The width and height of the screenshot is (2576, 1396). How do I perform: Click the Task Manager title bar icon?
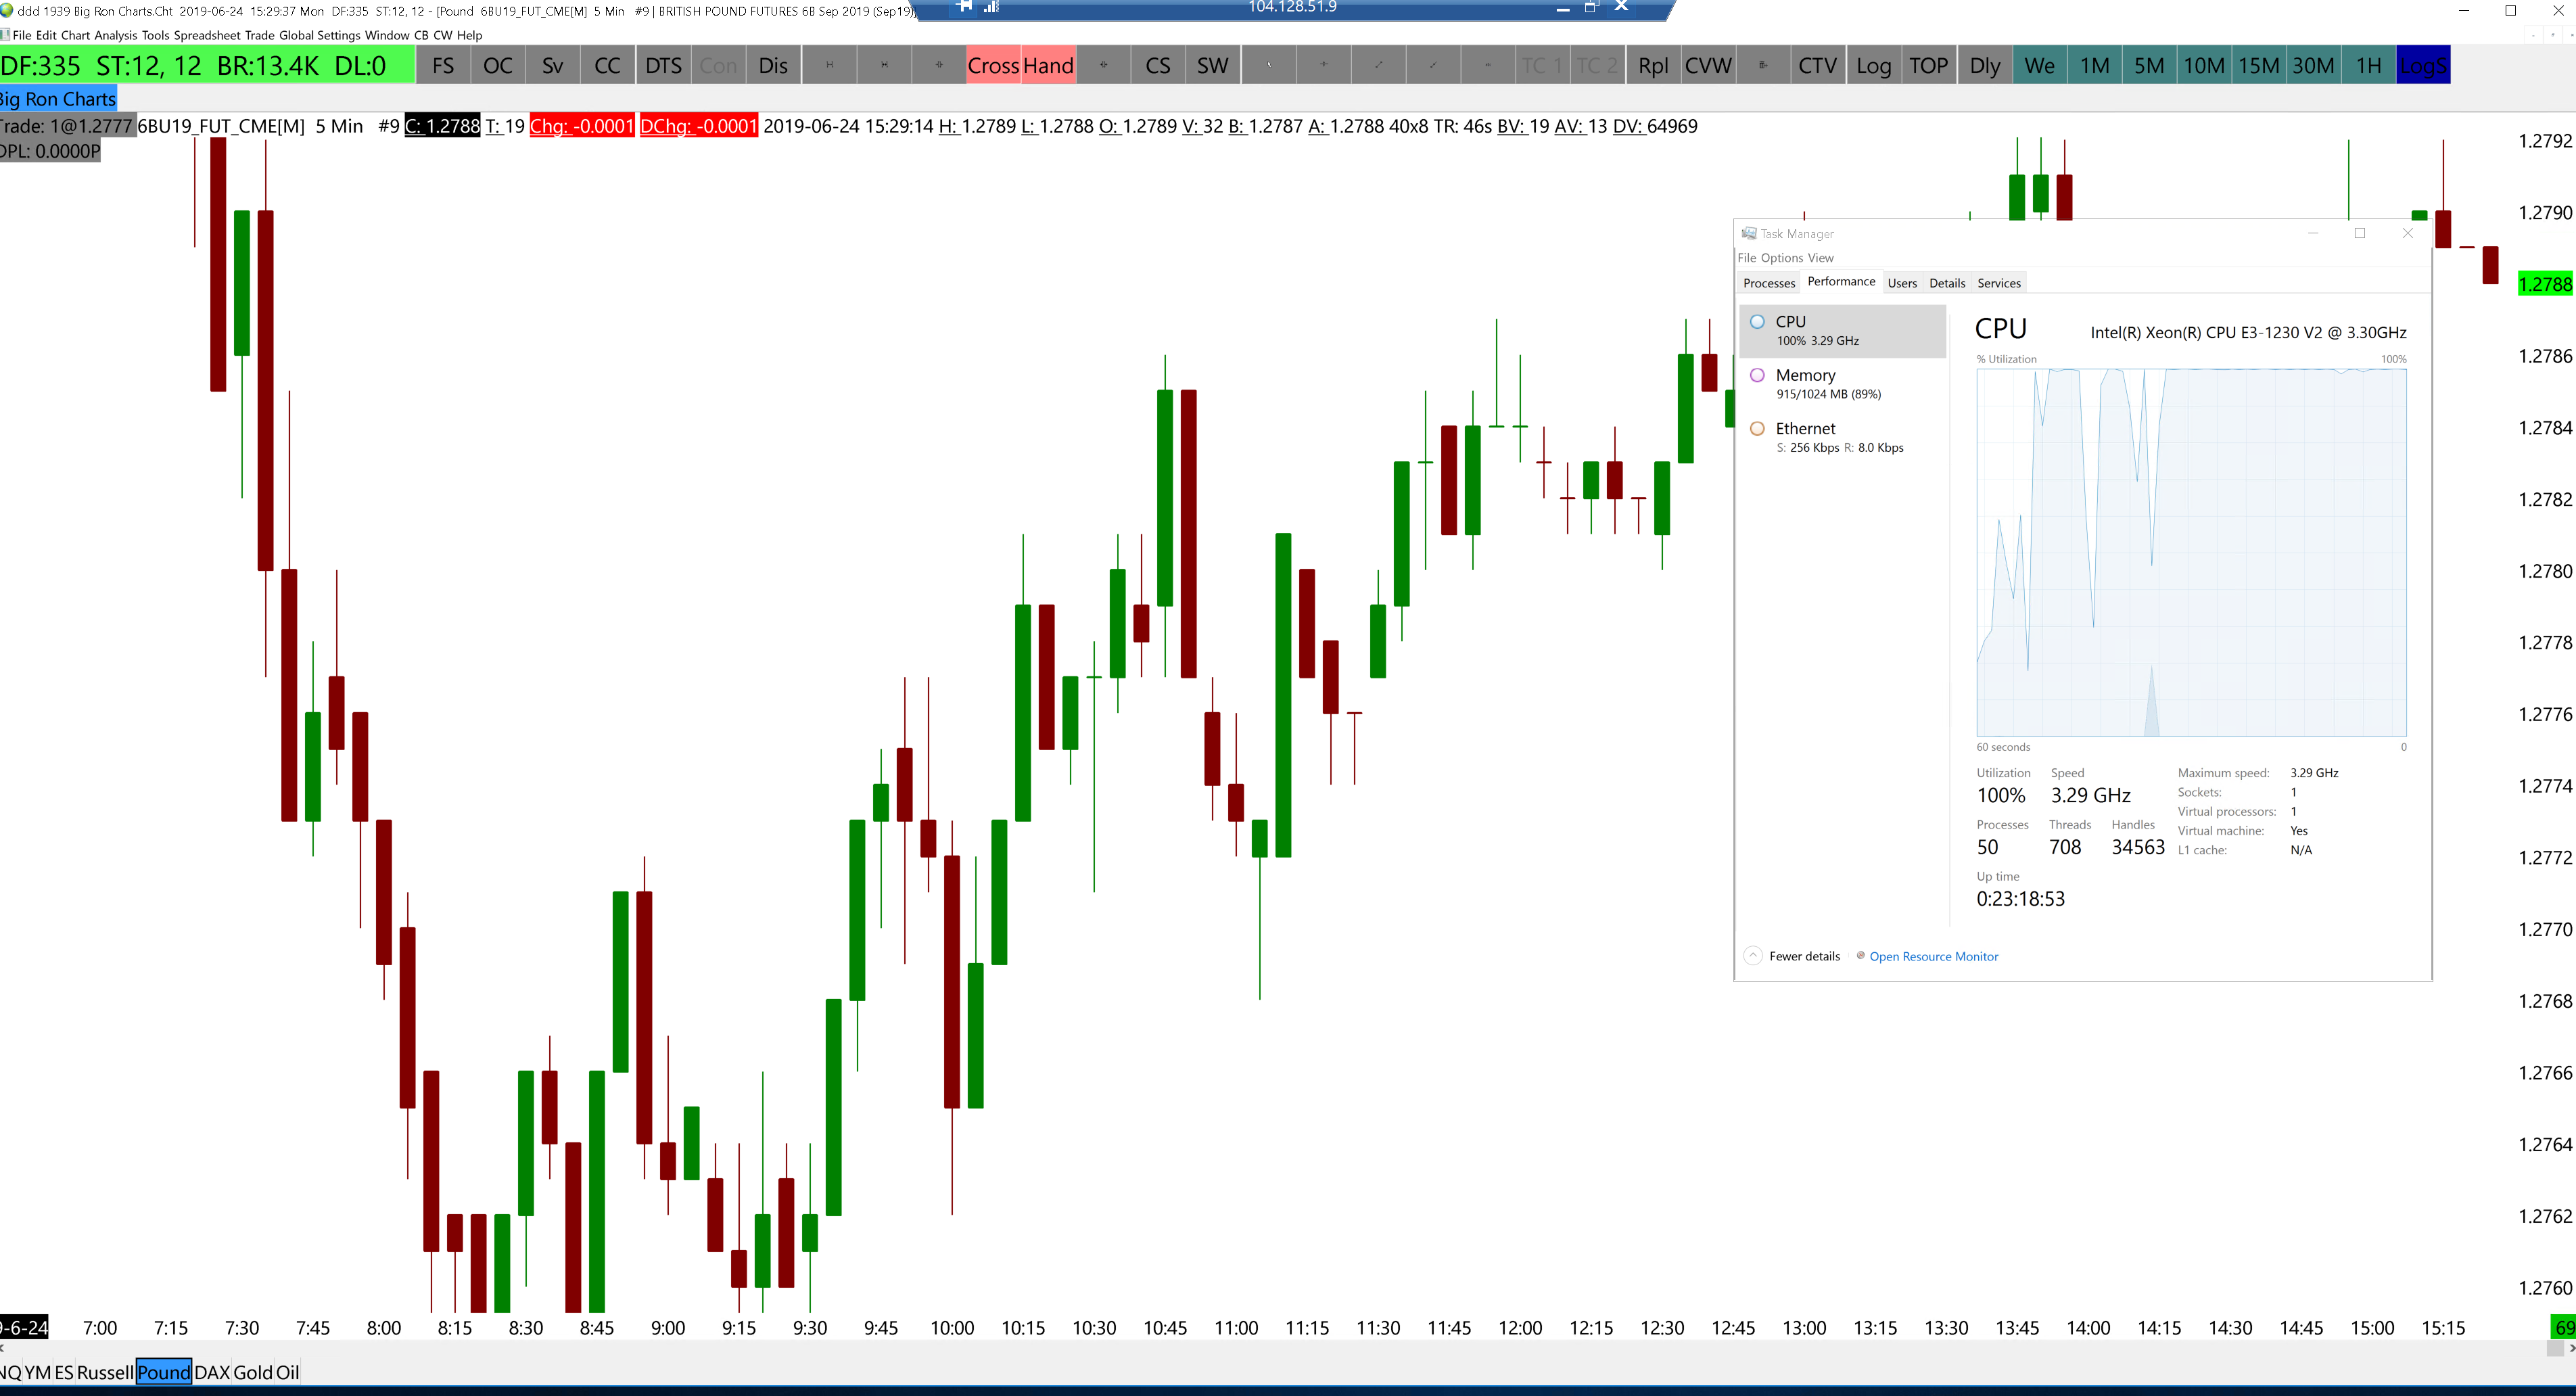1748,233
